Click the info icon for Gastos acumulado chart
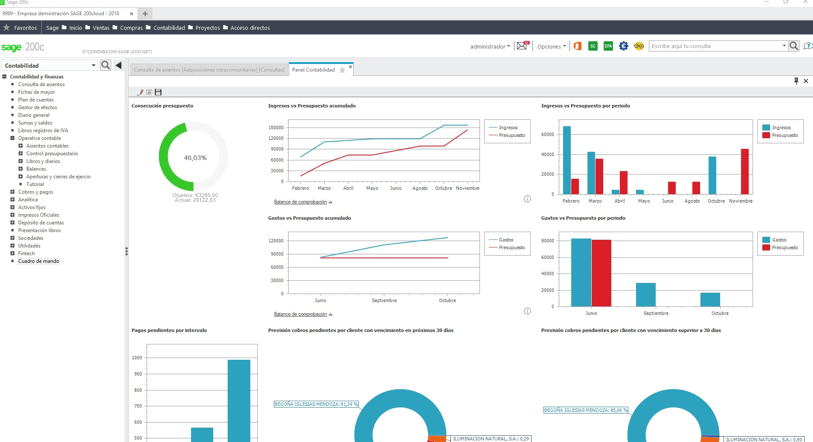Image resolution: width=813 pixels, height=442 pixels. coord(527,311)
